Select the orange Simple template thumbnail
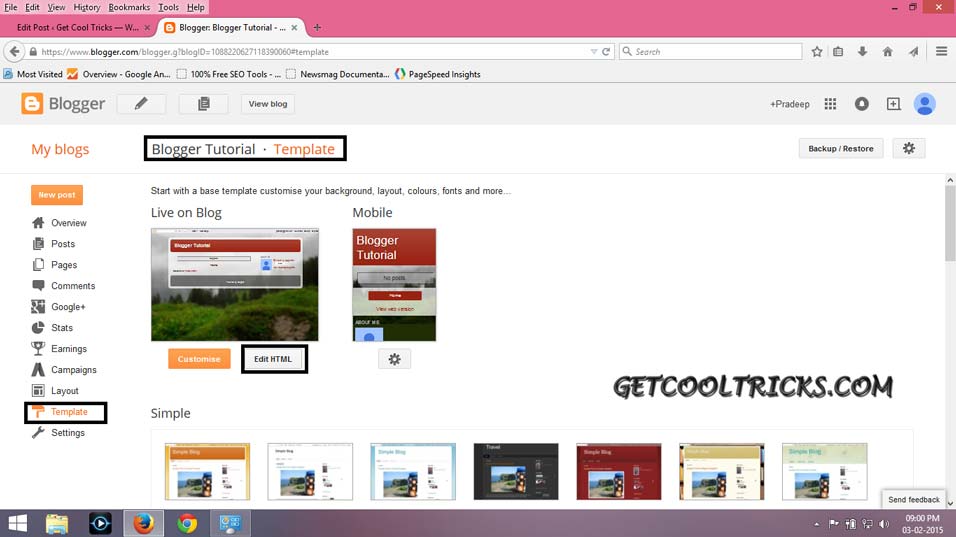Viewport: 956px width, 537px height. 207,472
